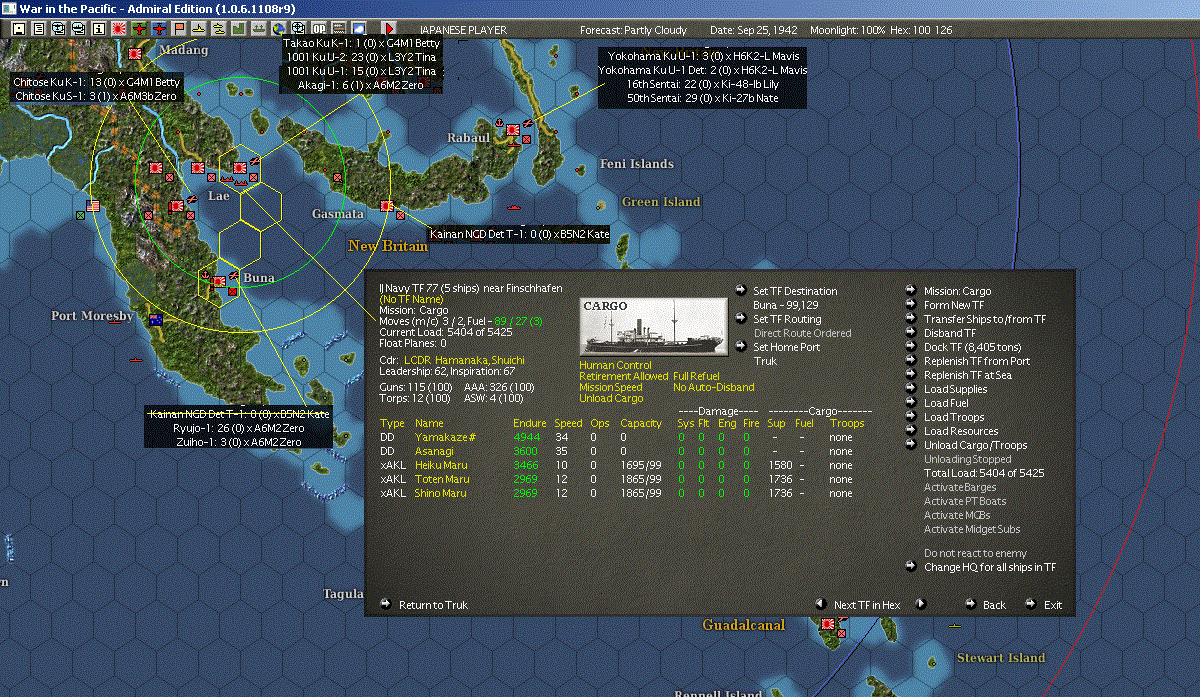1200x697 pixels.
Task: Choose Transfer Ships to/from TF
Action: (985, 319)
